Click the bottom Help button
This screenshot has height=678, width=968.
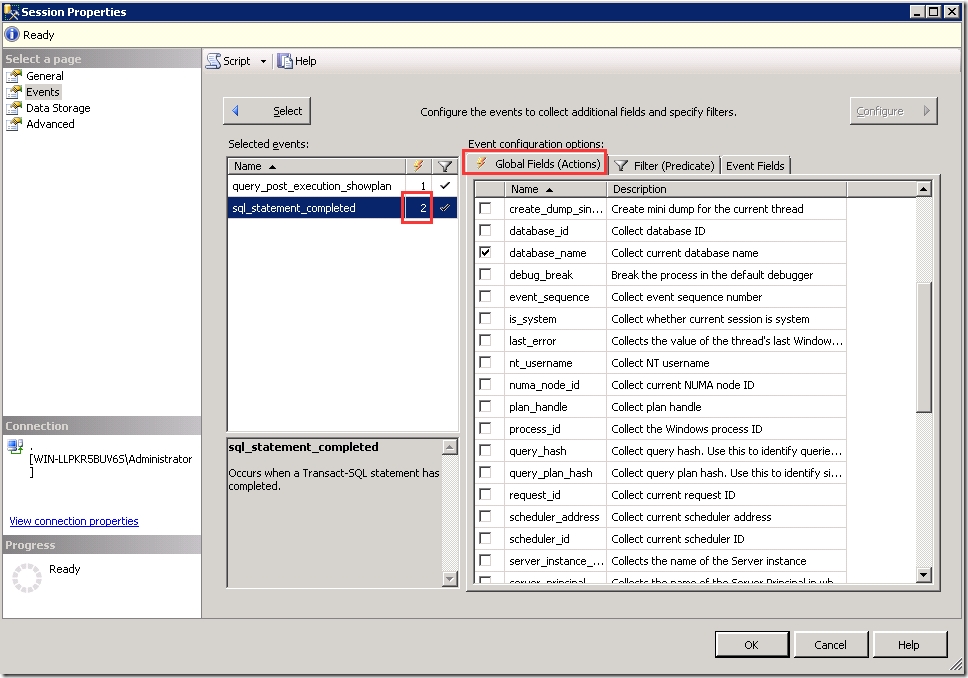tap(909, 645)
